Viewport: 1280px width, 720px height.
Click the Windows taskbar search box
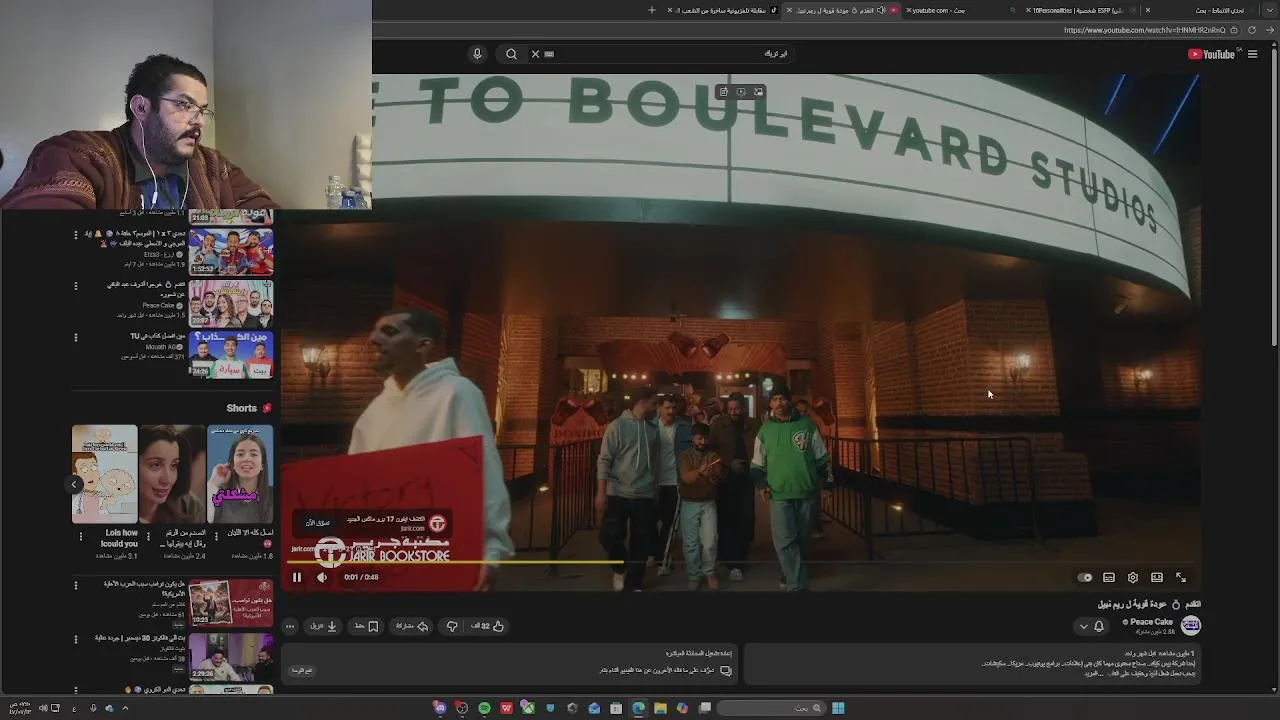click(772, 708)
